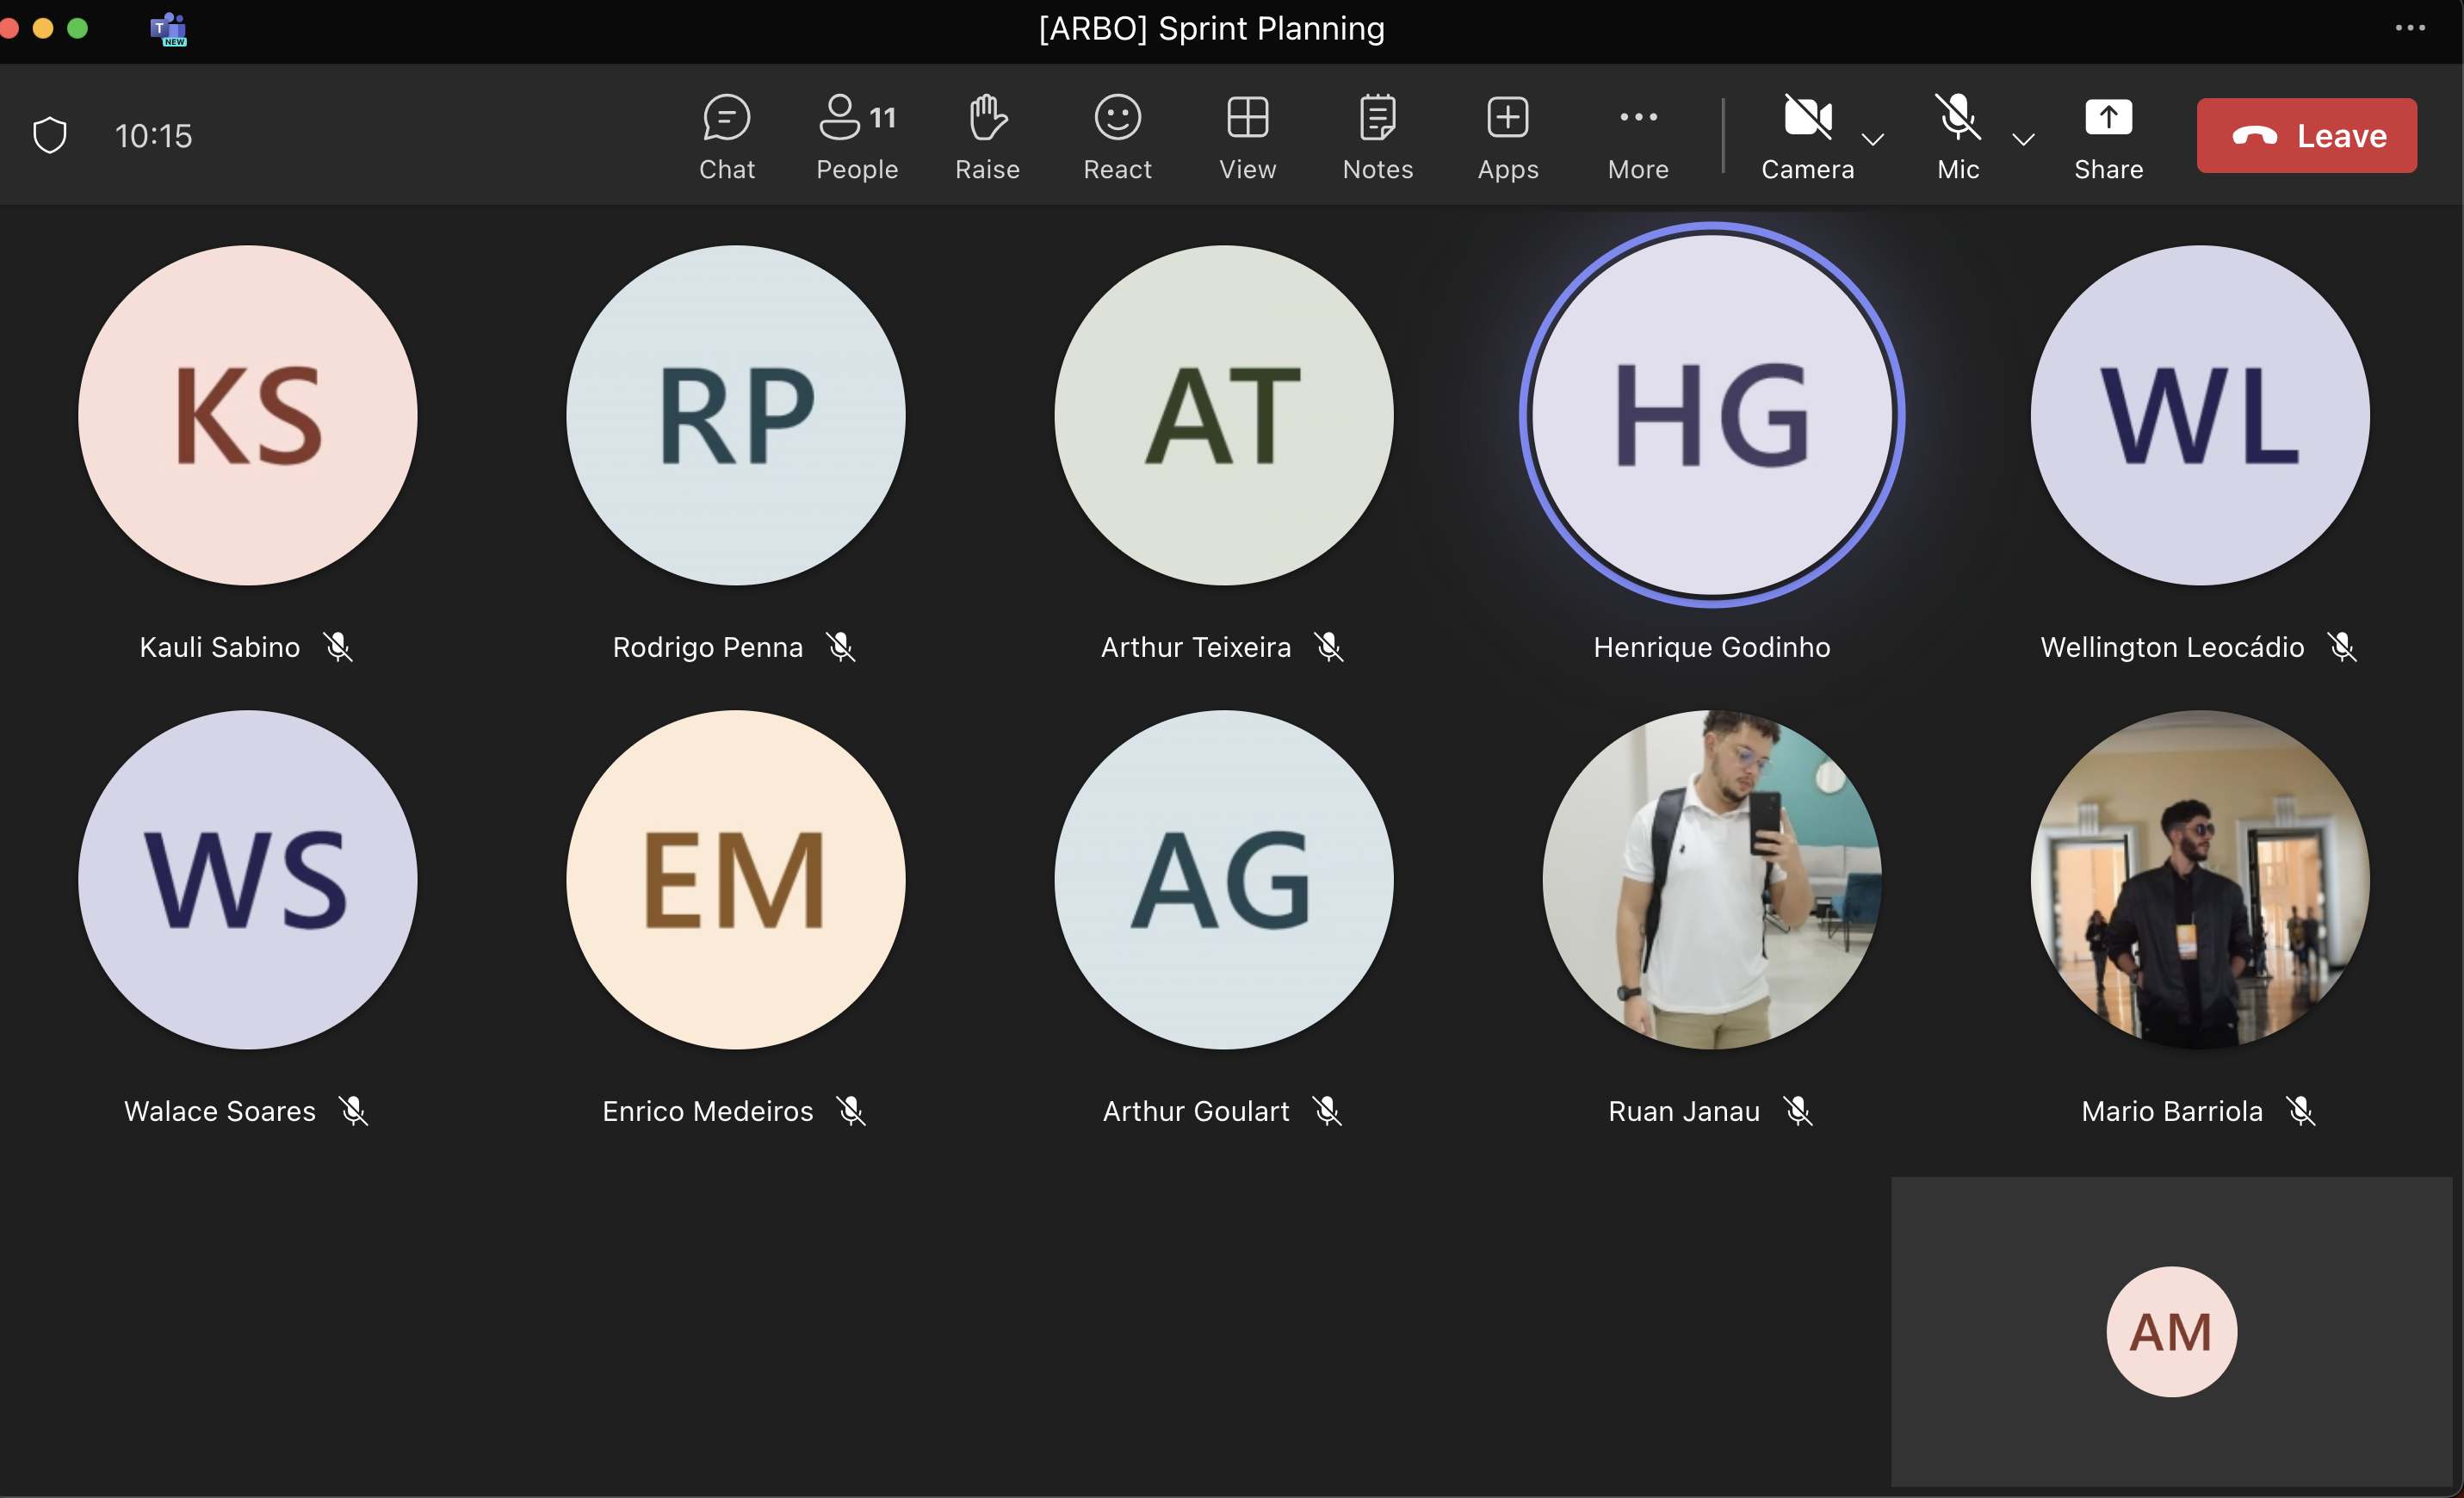Click the shield meeting security icon

[x=50, y=135]
